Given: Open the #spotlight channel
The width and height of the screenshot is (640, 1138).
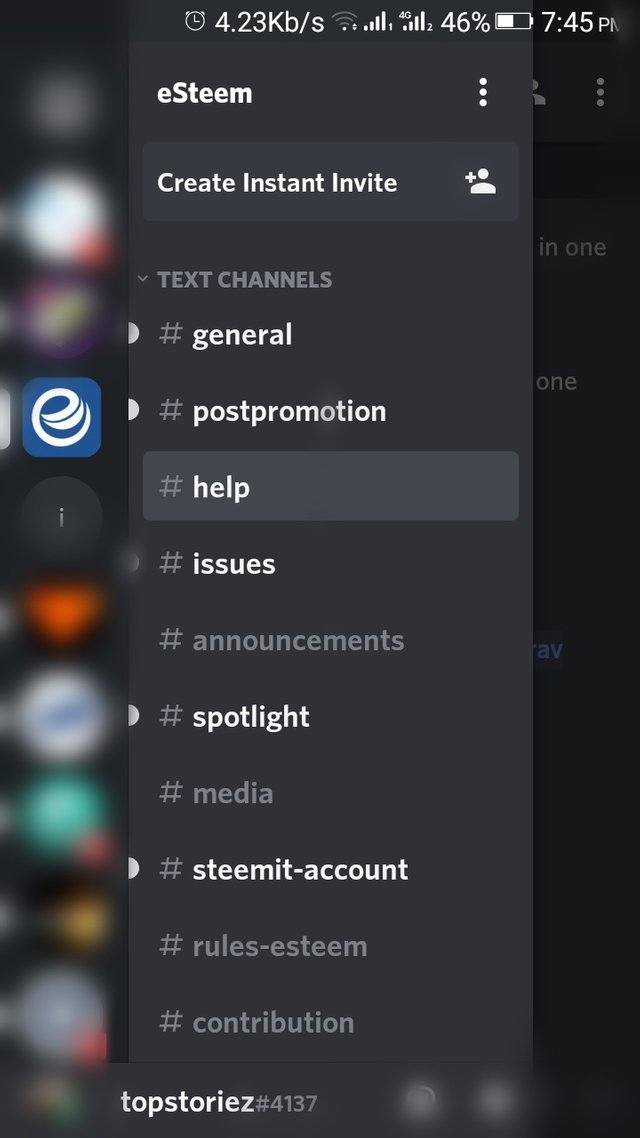Looking at the screenshot, I should [330, 716].
